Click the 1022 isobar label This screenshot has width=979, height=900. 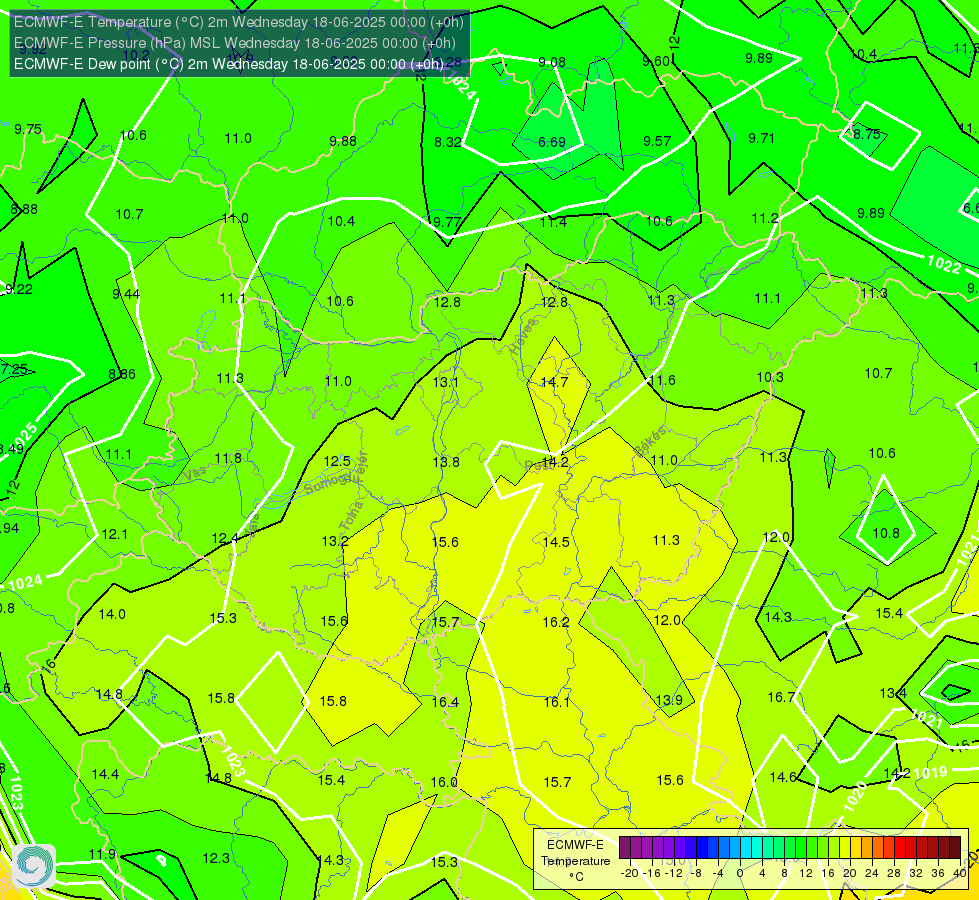(943, 265)
